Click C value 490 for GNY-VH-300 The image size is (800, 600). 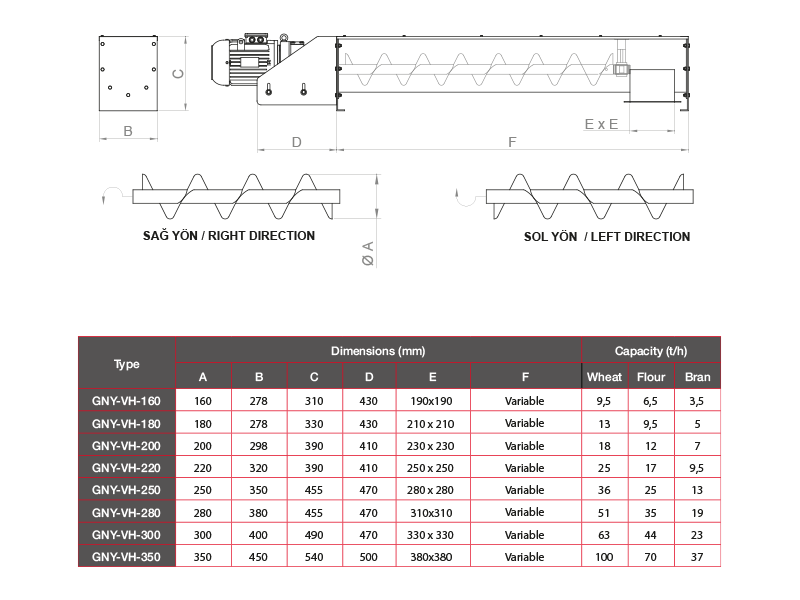314,534
